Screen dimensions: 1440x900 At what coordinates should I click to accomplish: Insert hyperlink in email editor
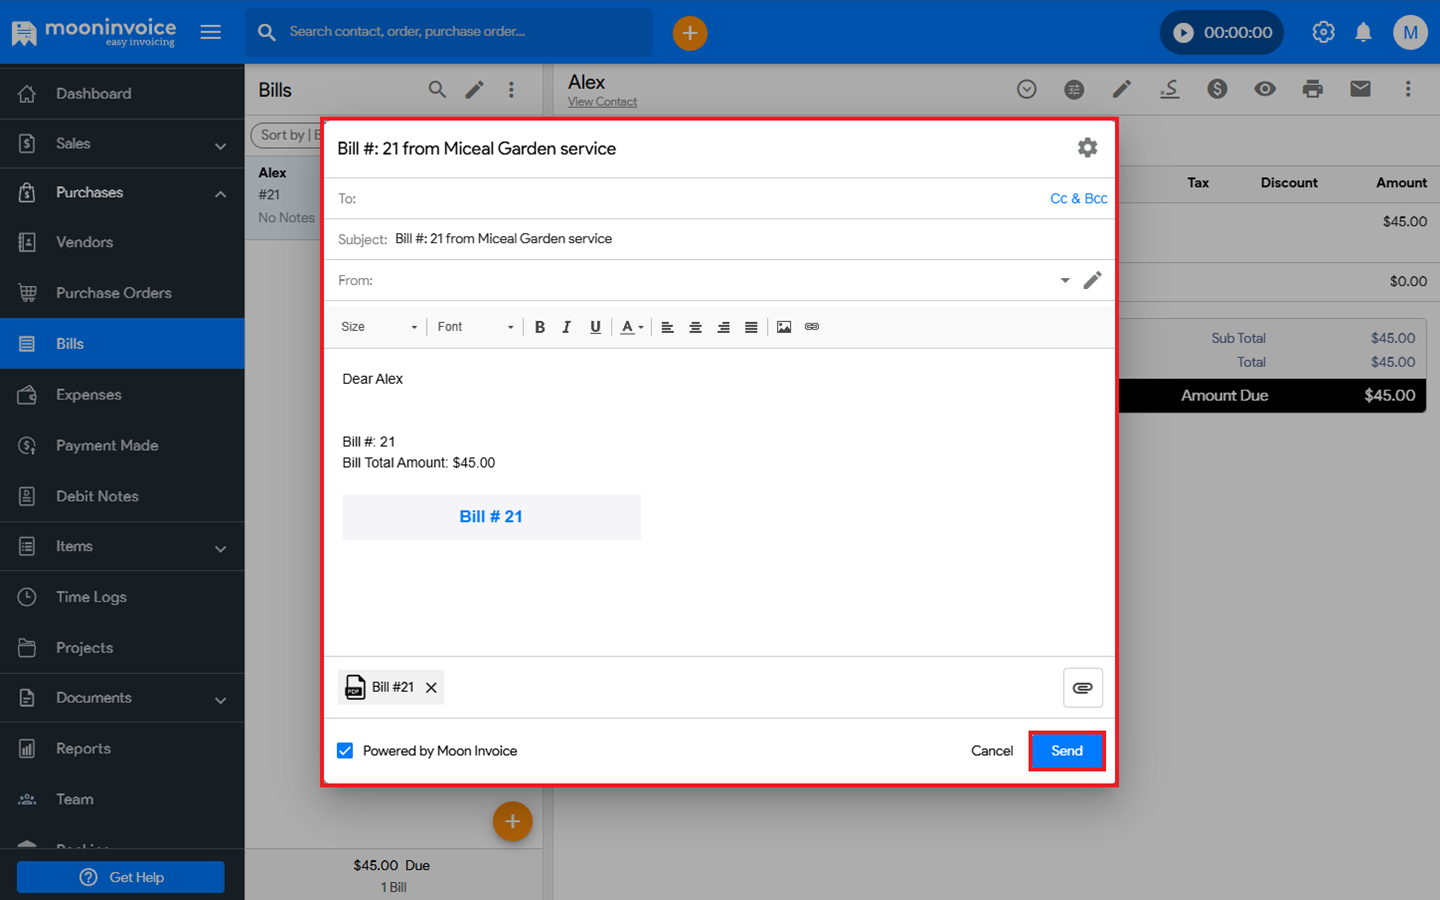coord(812,327)
